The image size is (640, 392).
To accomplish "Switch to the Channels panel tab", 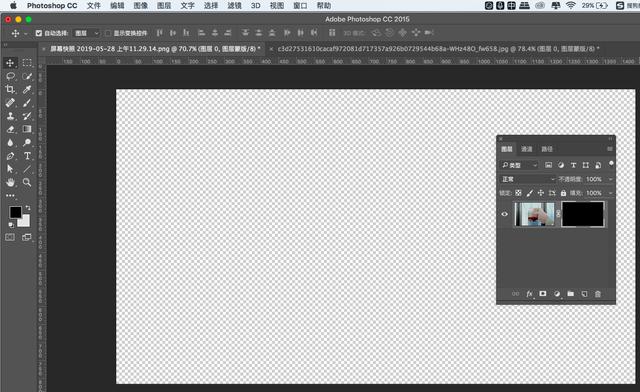I will pyautogui.click(x=527, y=149).
